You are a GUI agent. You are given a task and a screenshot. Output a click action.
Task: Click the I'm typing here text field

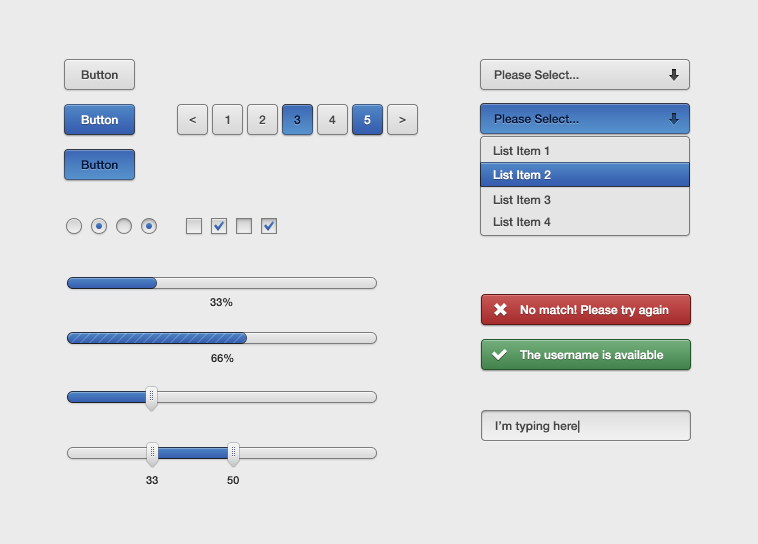tap(586, 426)
